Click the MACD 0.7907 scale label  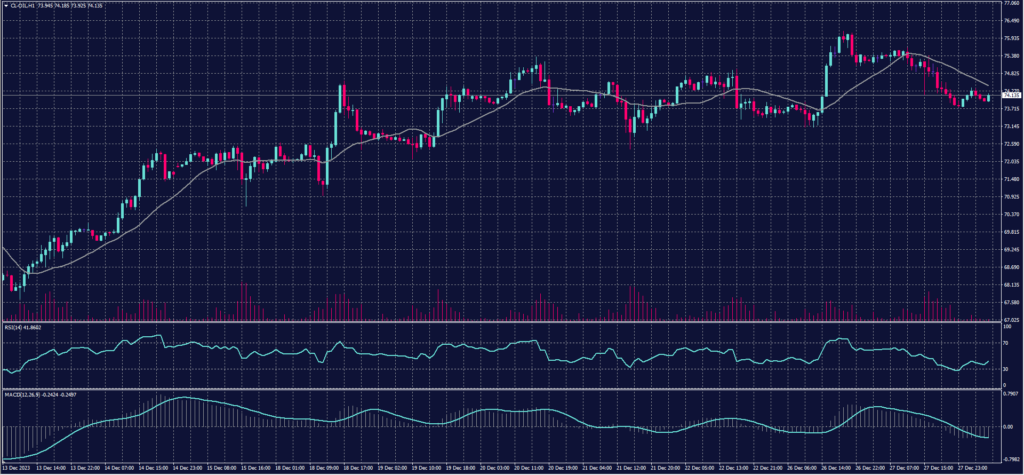click(x=1008, y=393)
